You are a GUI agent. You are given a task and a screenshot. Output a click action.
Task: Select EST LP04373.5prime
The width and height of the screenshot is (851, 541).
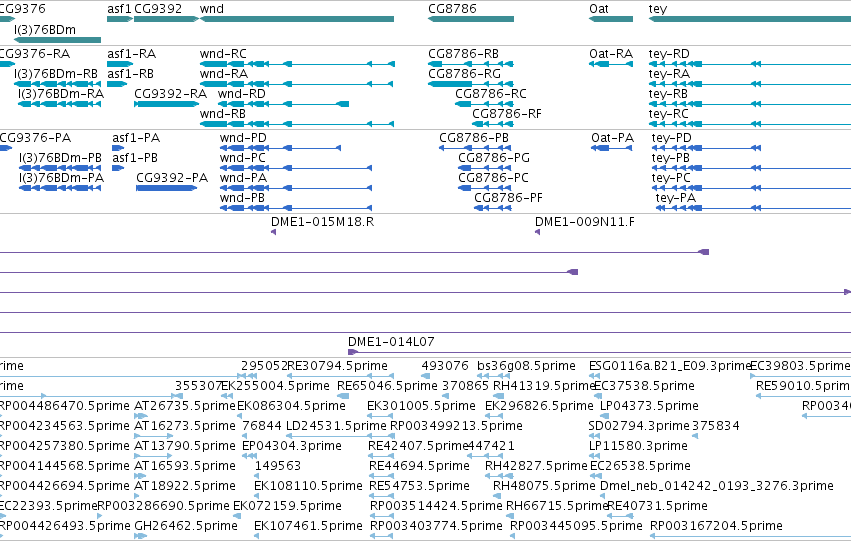pos(604,416)
